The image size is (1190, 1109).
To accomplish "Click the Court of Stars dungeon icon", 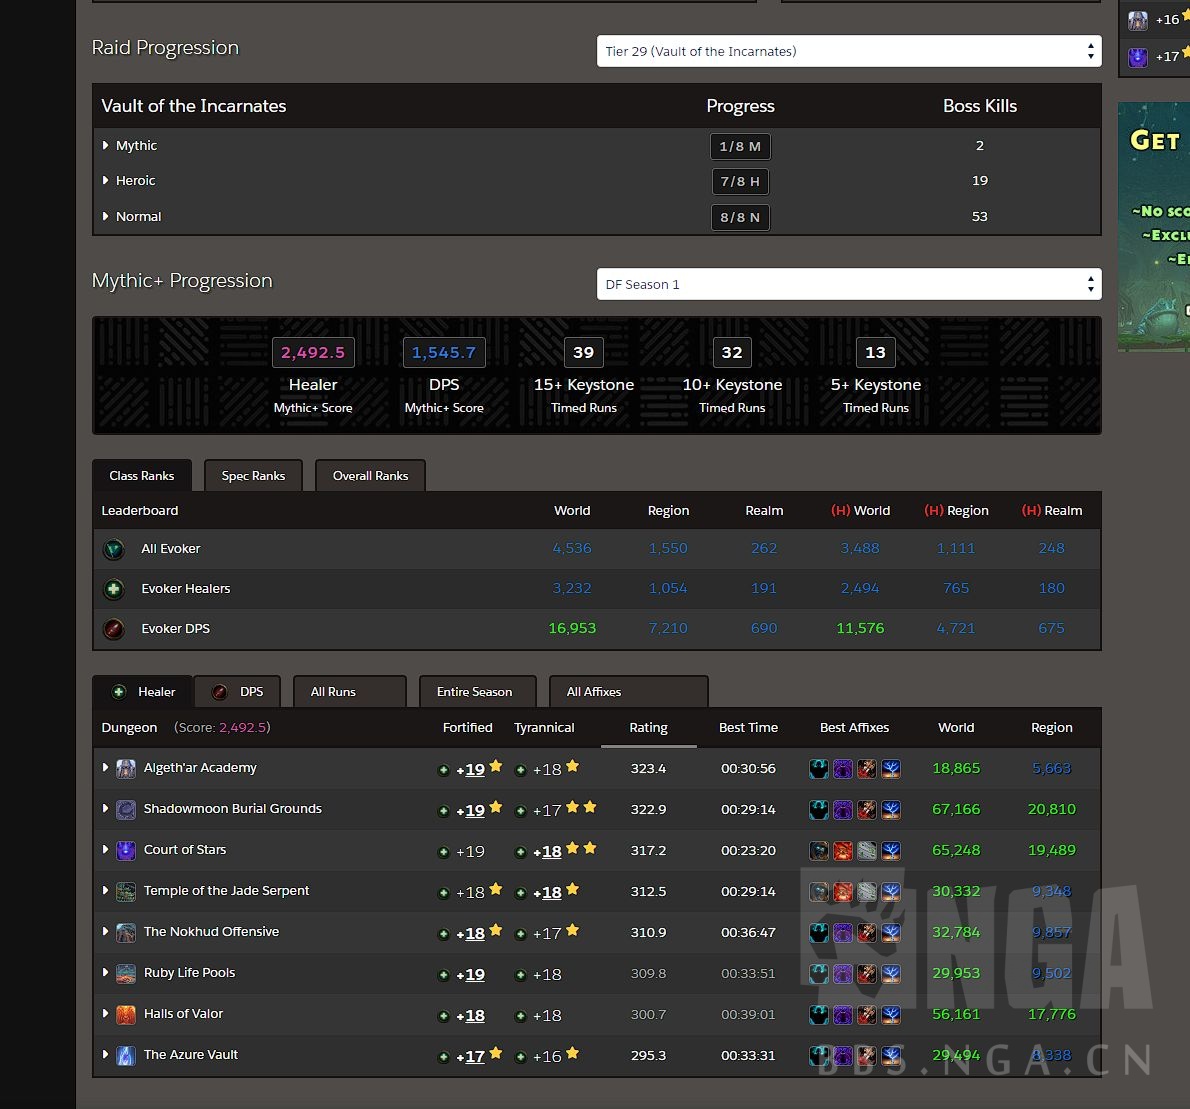I will 126,851.
